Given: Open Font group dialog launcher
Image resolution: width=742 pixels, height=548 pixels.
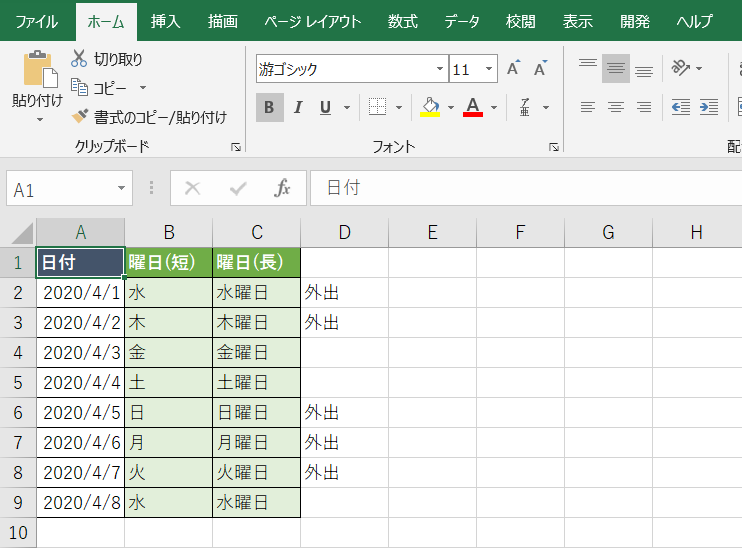Looking at the screenshot, I should [x=554, y=148].
